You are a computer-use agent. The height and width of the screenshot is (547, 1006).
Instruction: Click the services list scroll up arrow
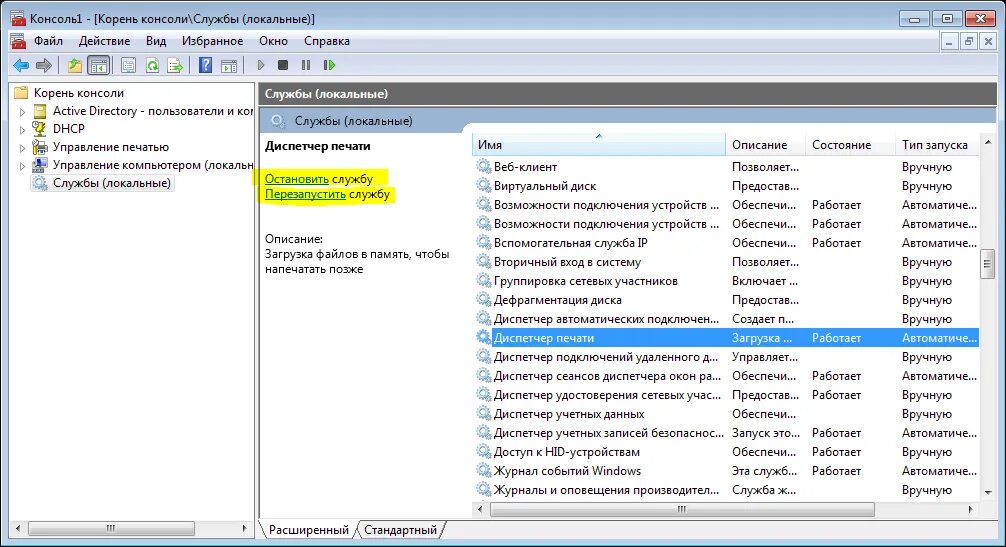coord(987,142)
